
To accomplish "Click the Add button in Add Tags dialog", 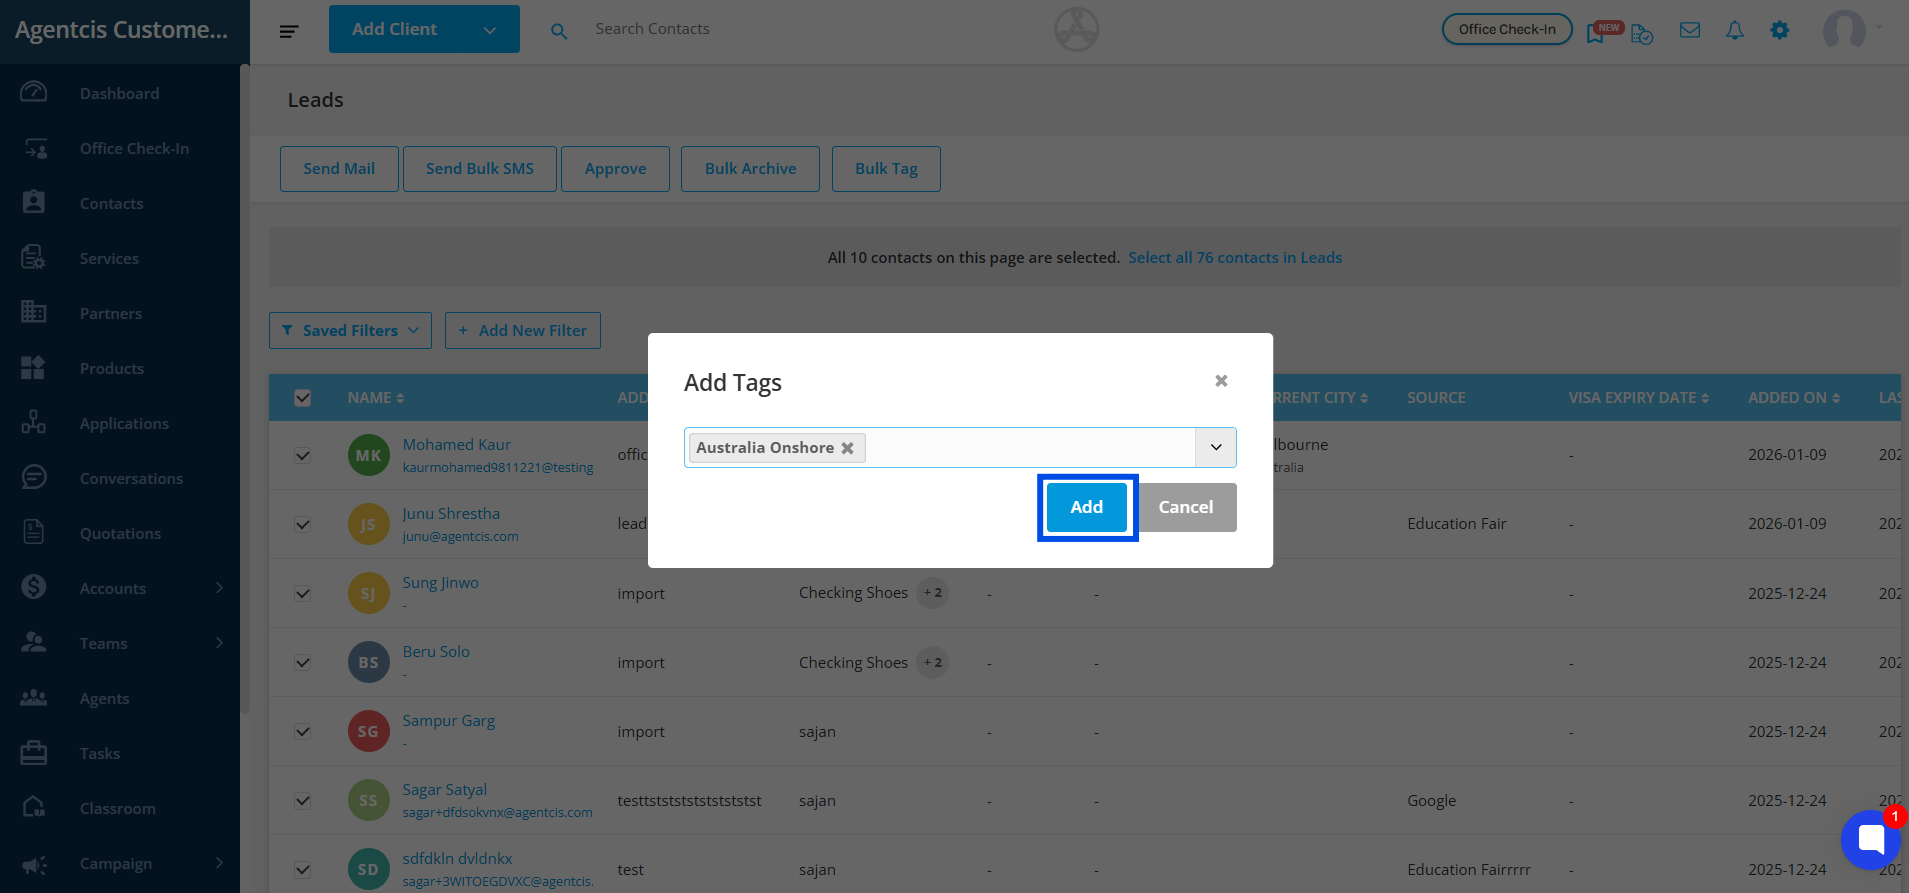I will click(1087, 507).
